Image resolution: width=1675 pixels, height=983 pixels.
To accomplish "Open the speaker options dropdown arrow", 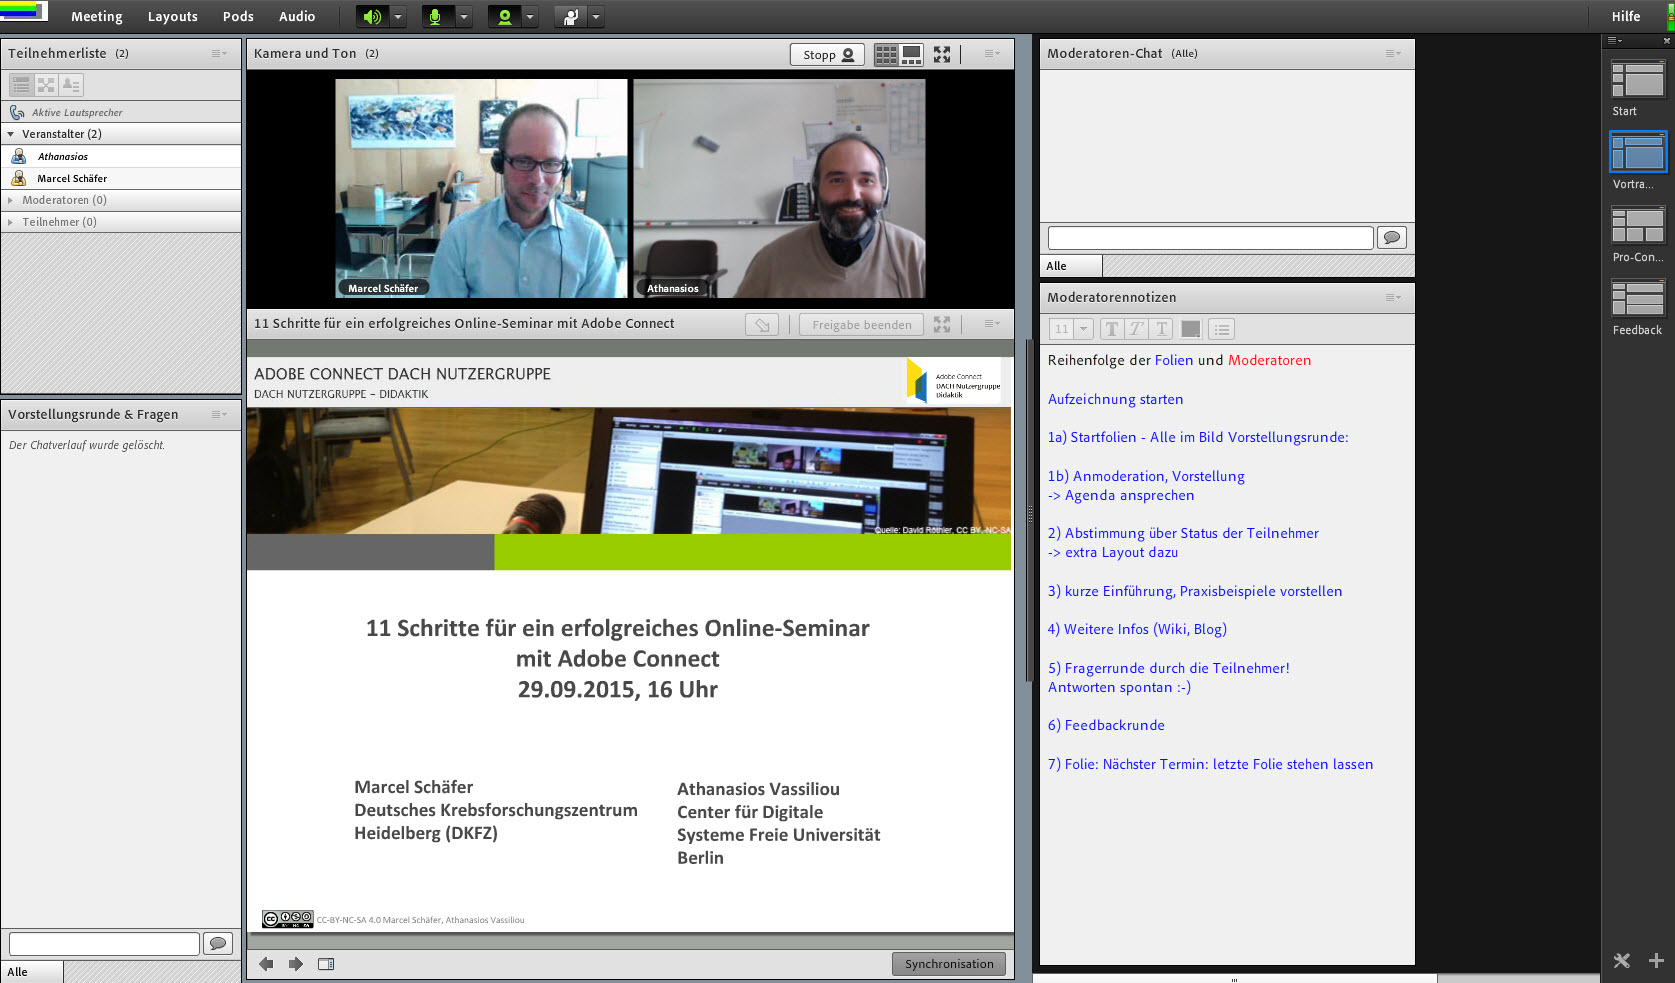I will [398, 17].
